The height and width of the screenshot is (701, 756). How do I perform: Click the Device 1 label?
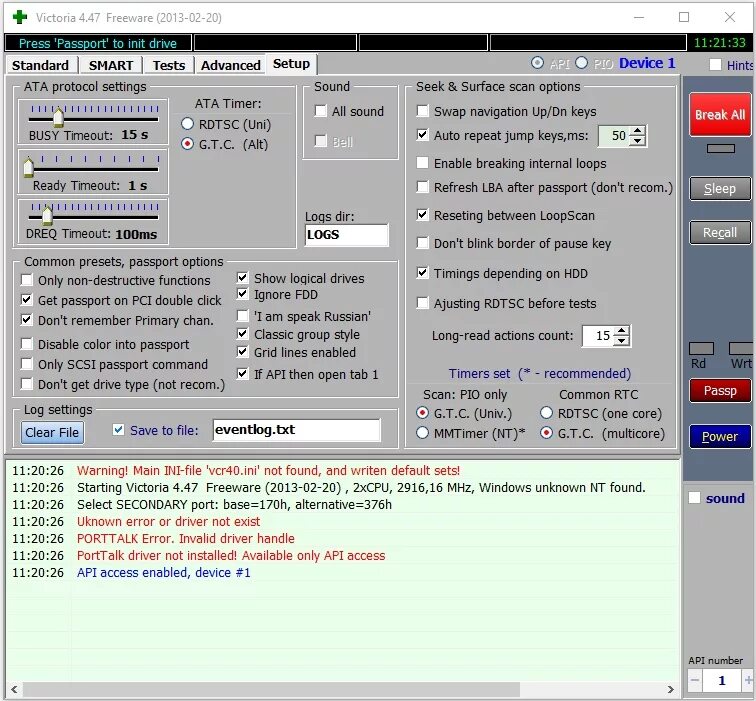tap(647, 63)
